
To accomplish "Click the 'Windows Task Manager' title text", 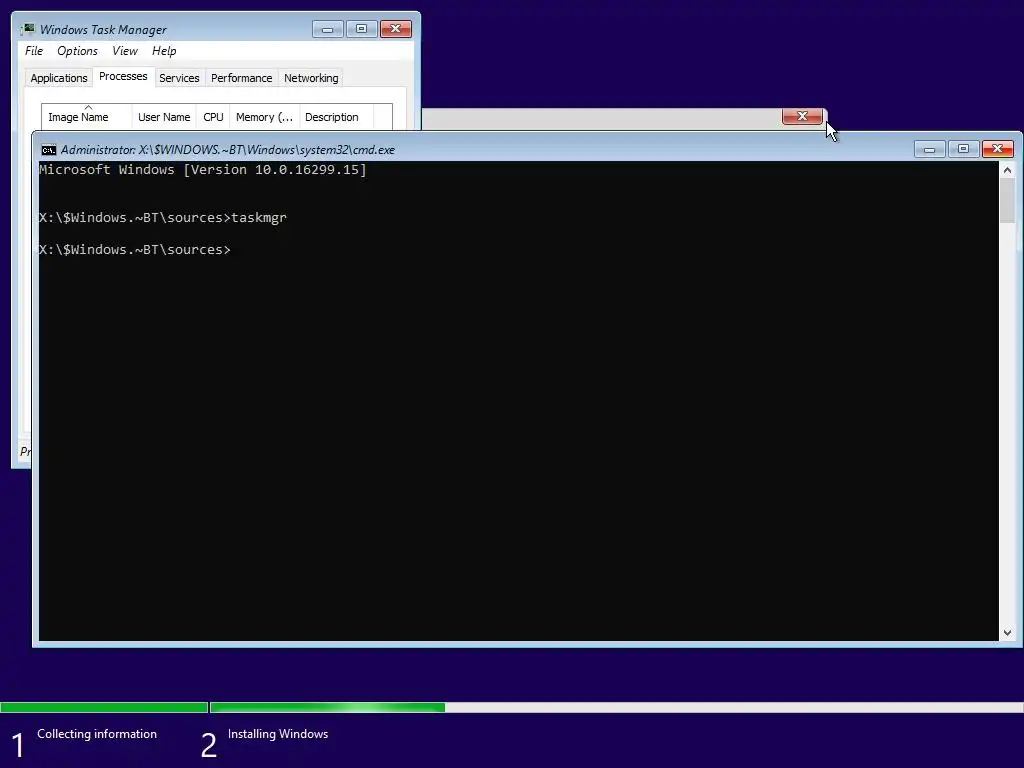I will coord(103,29).
